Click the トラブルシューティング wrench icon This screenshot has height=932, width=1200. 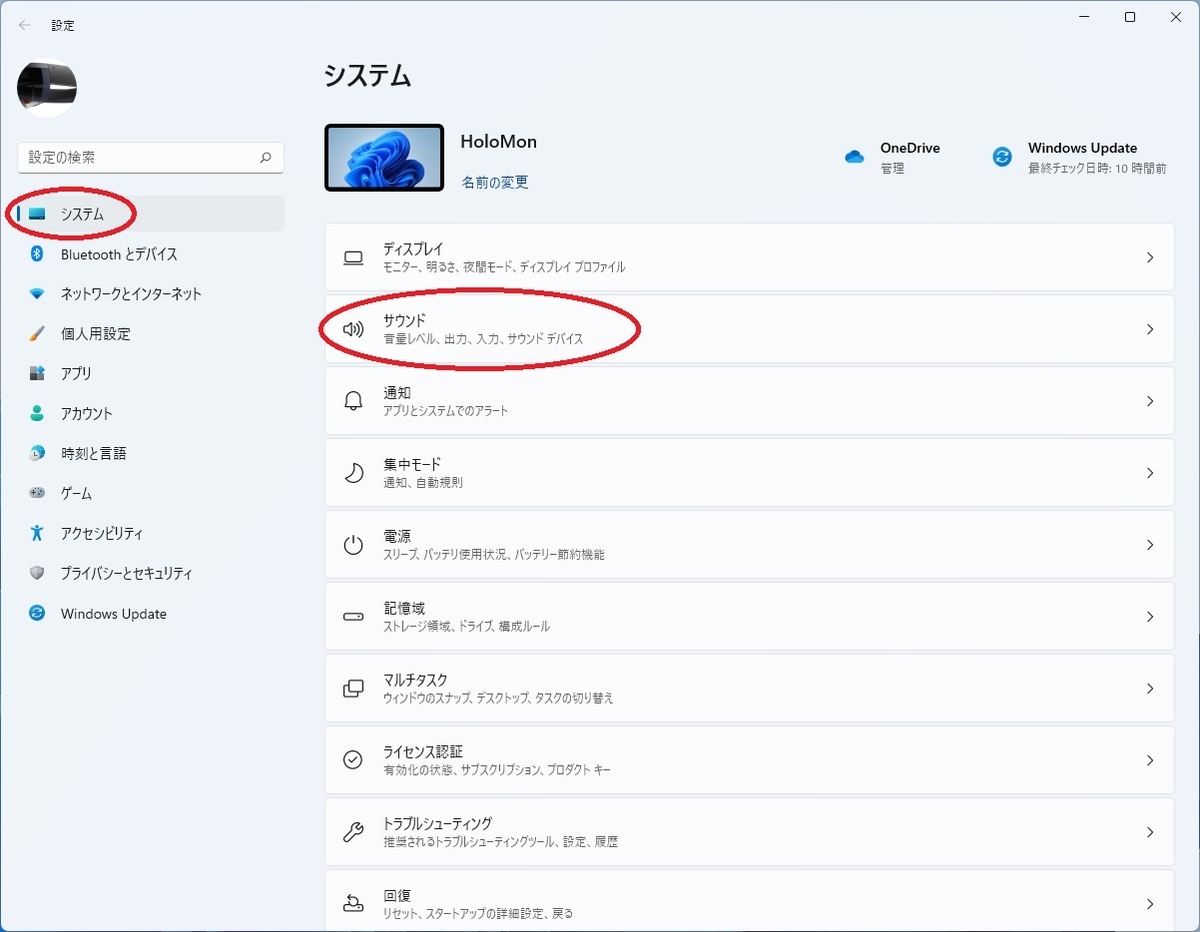click(353, 832)
